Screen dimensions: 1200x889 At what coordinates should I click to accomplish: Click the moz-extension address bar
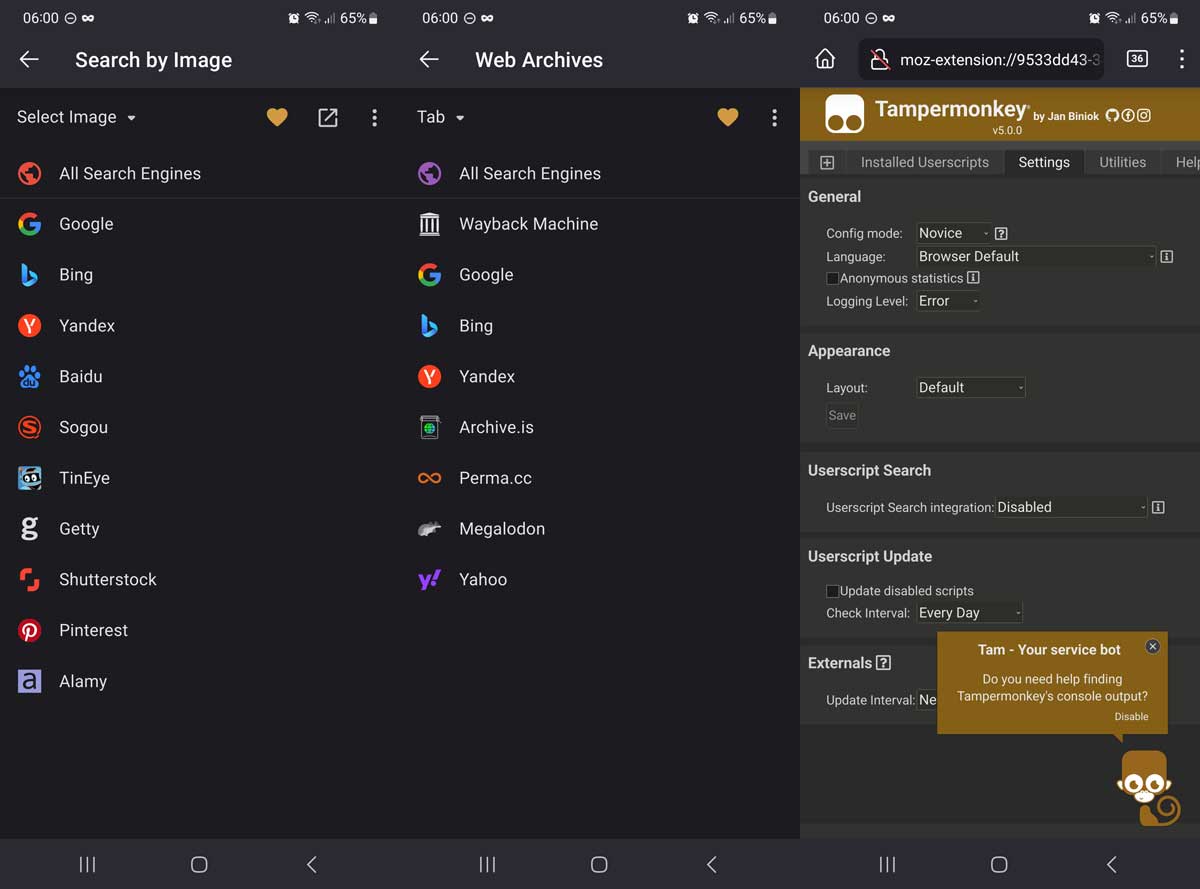(x=981, y=60)
